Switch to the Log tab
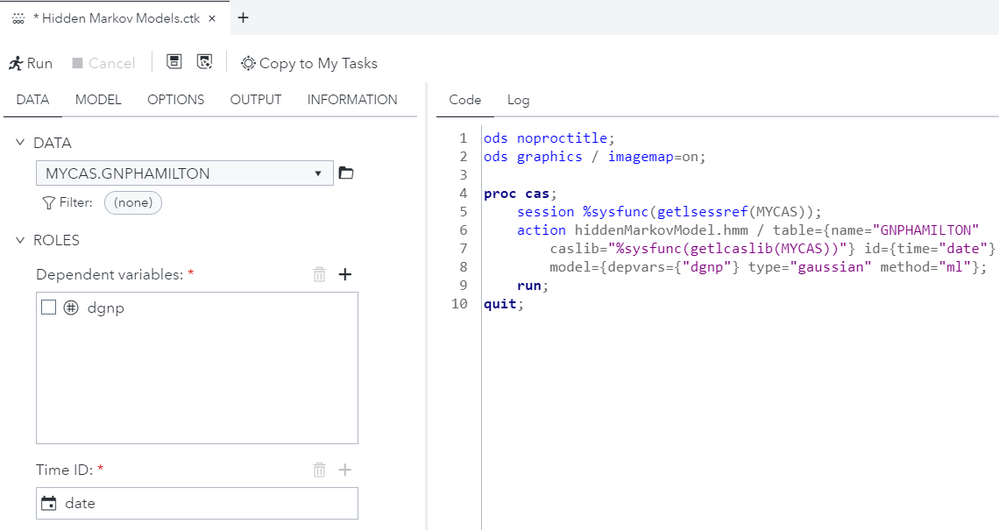This screenshot has width=999, height=530. pyautogui.click(x=518, y=100)
